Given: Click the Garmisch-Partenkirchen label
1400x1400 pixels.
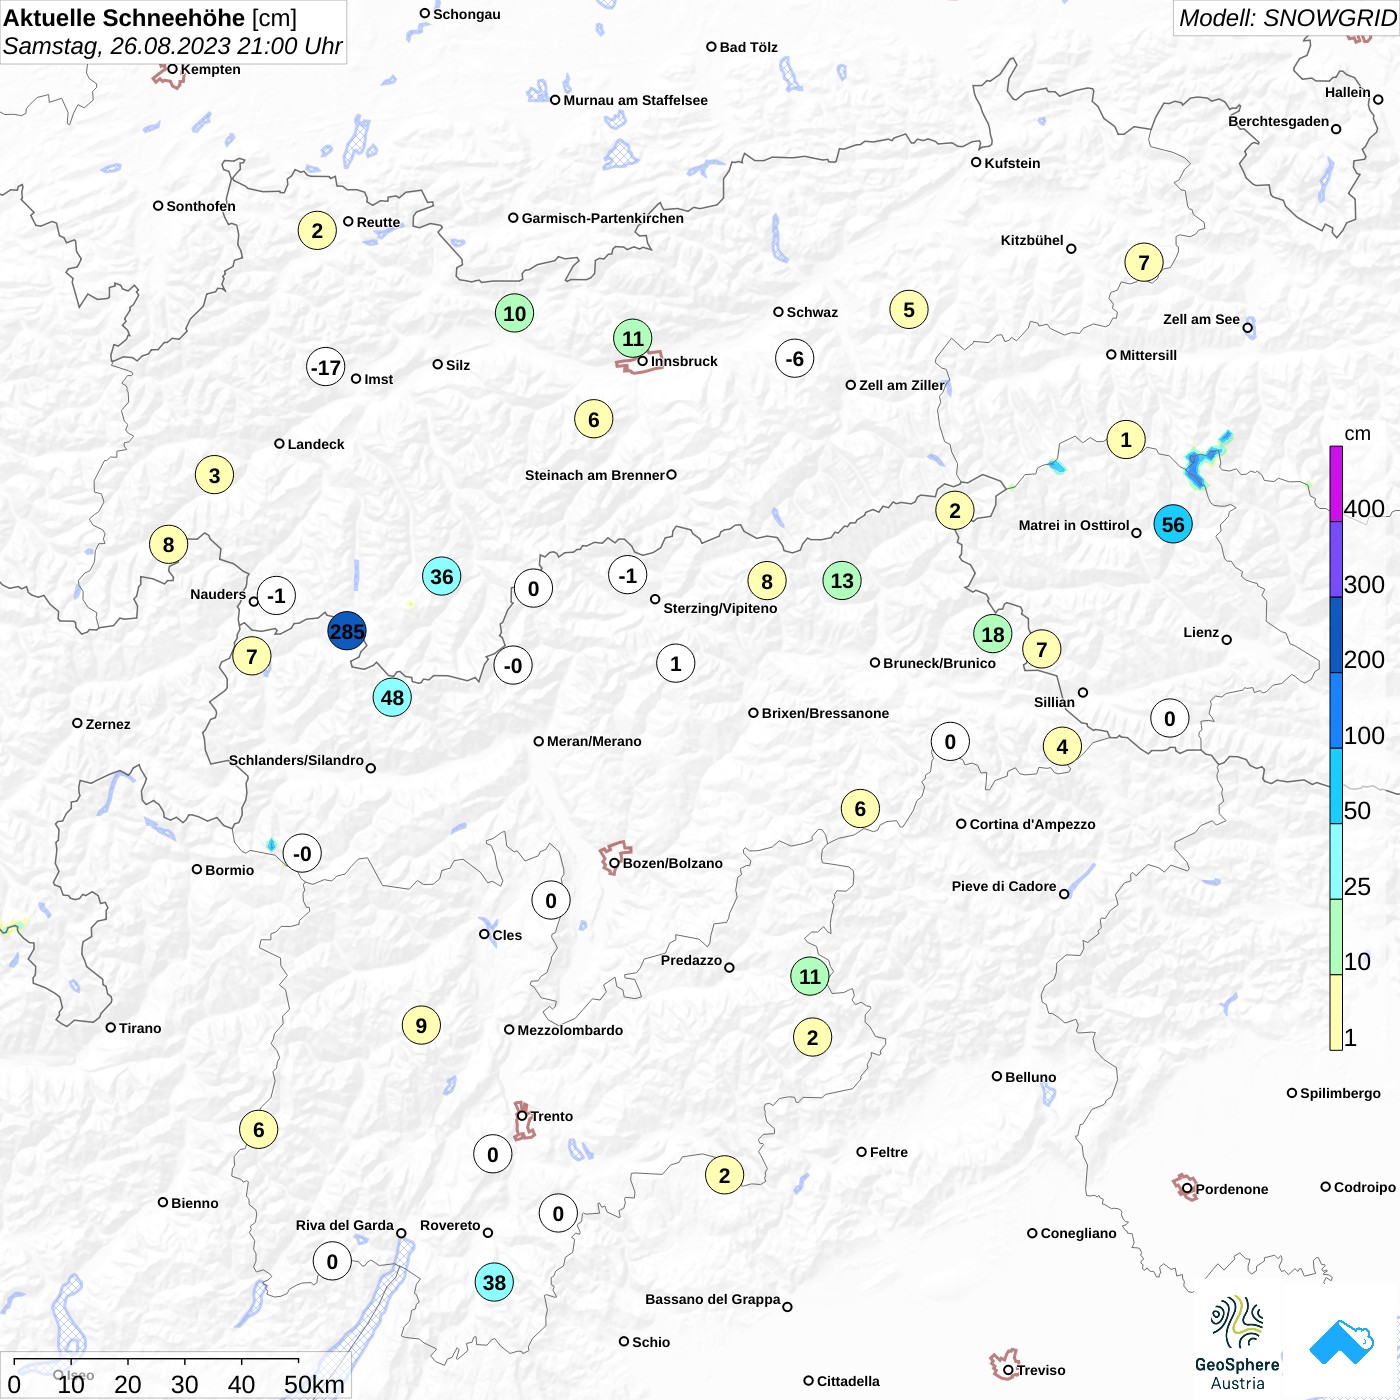Looking at the screenshot, I should (x=603, y=218).
